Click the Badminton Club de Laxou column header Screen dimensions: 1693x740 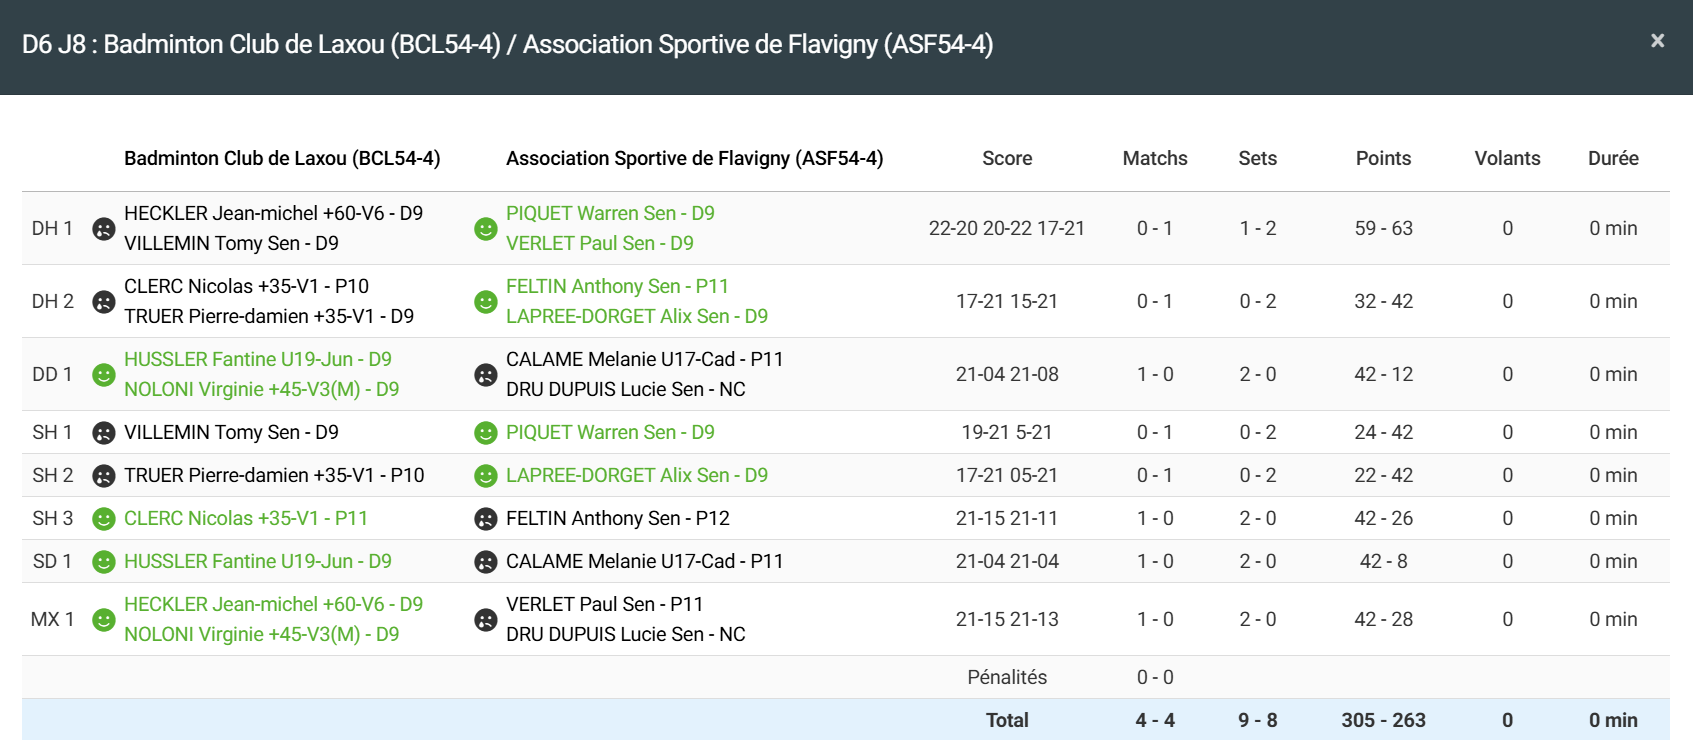coord(282,159)
